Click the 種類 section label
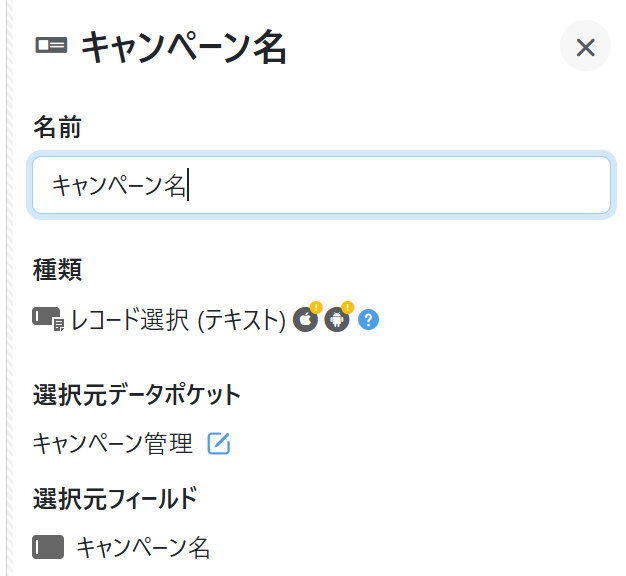 58,268
